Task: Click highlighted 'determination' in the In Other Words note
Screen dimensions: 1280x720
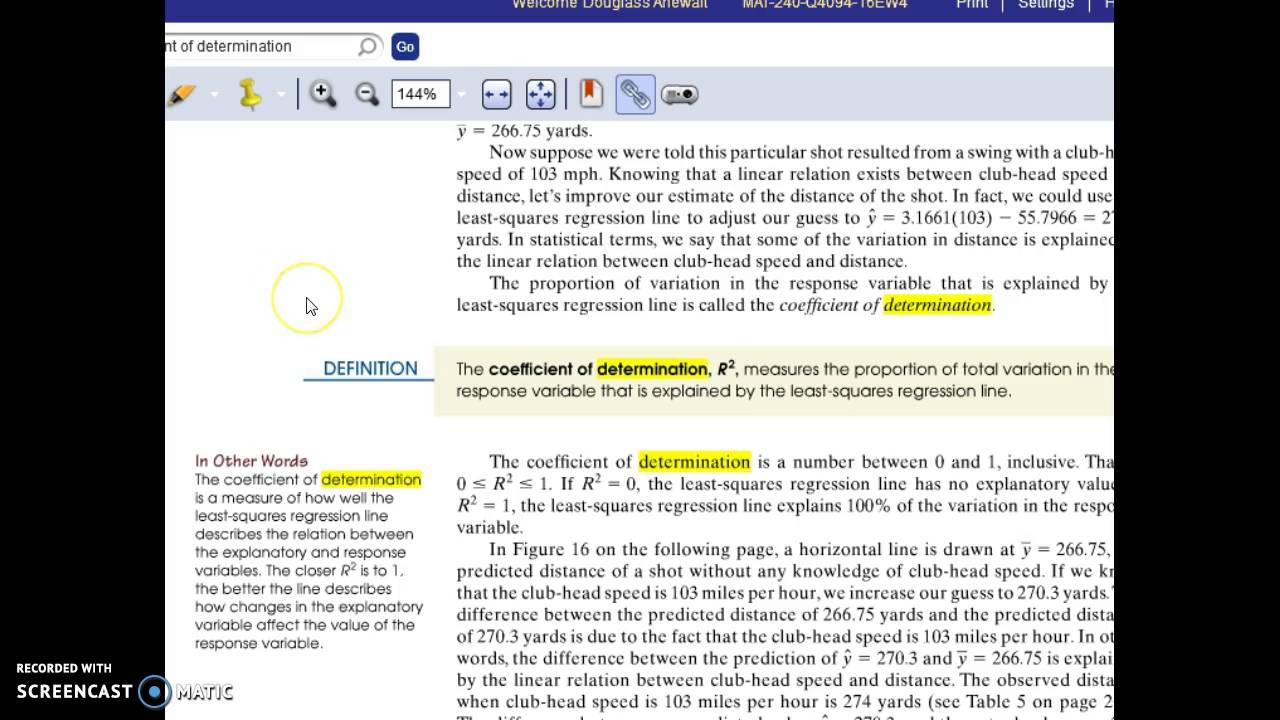Action: pos(371,480)
